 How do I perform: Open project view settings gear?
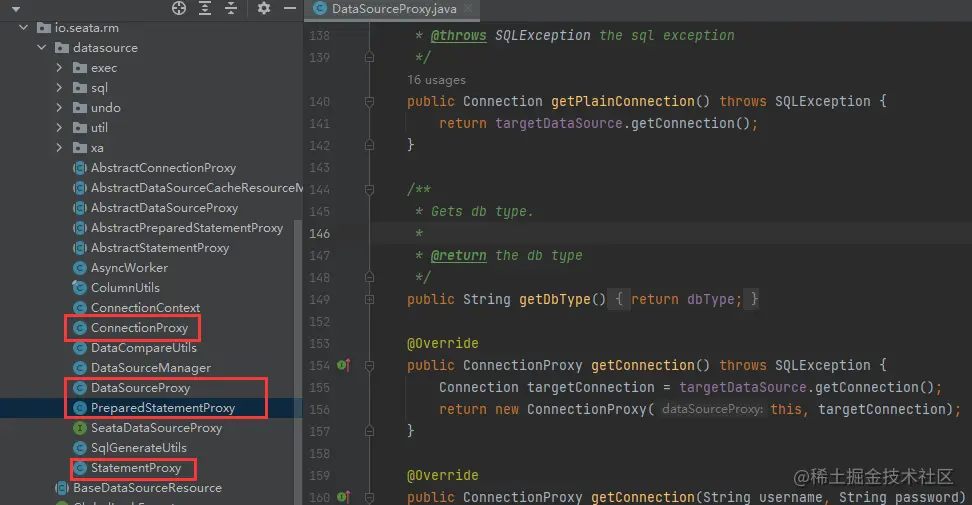pyautogui.click(x=263, y=8)
